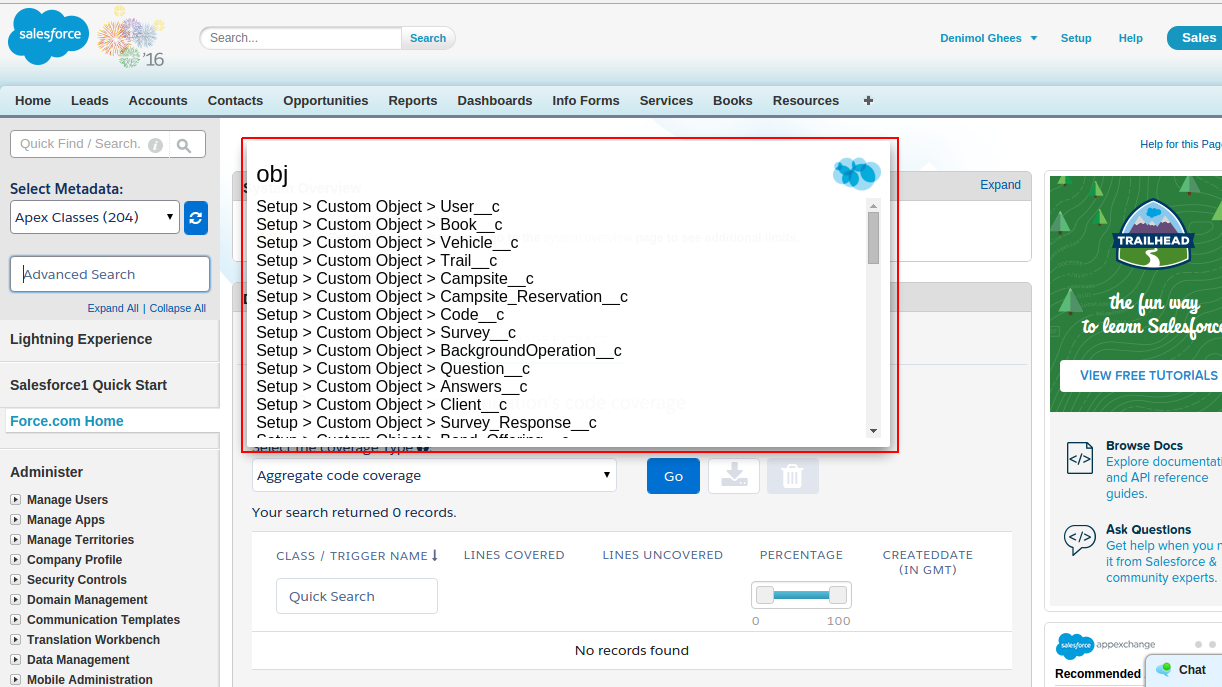Image resolution: width=1222 pixels, height=687 pixels.
Task: Open the Info Forms tab
Action: [586, 101]
